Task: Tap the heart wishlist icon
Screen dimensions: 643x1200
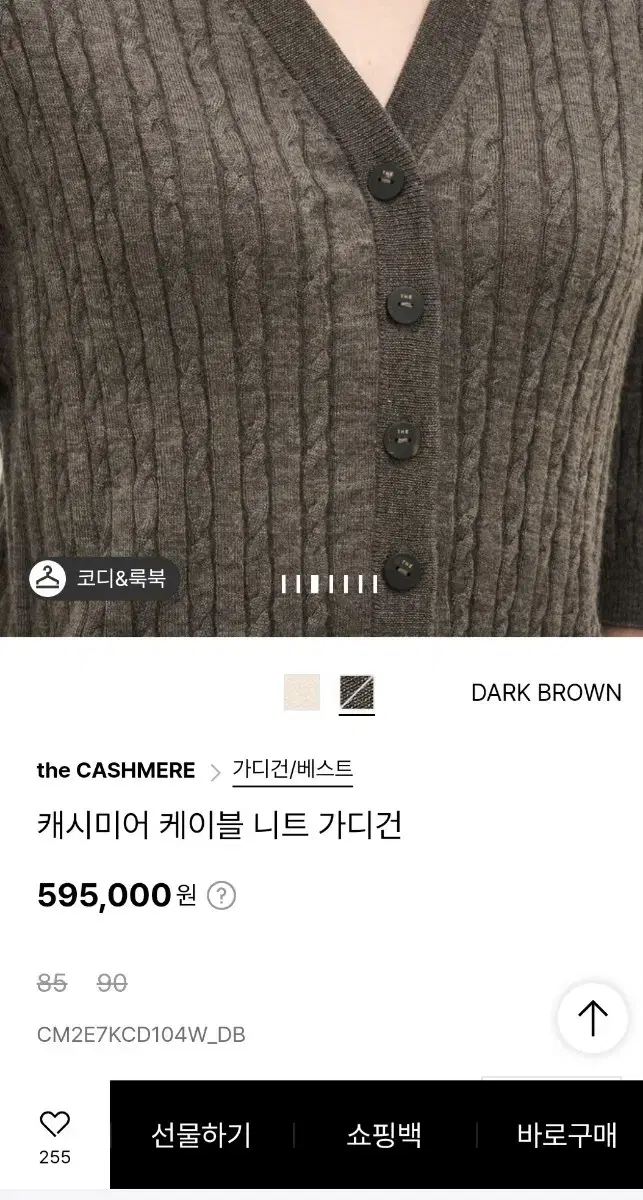Action: click(54, 1124)
